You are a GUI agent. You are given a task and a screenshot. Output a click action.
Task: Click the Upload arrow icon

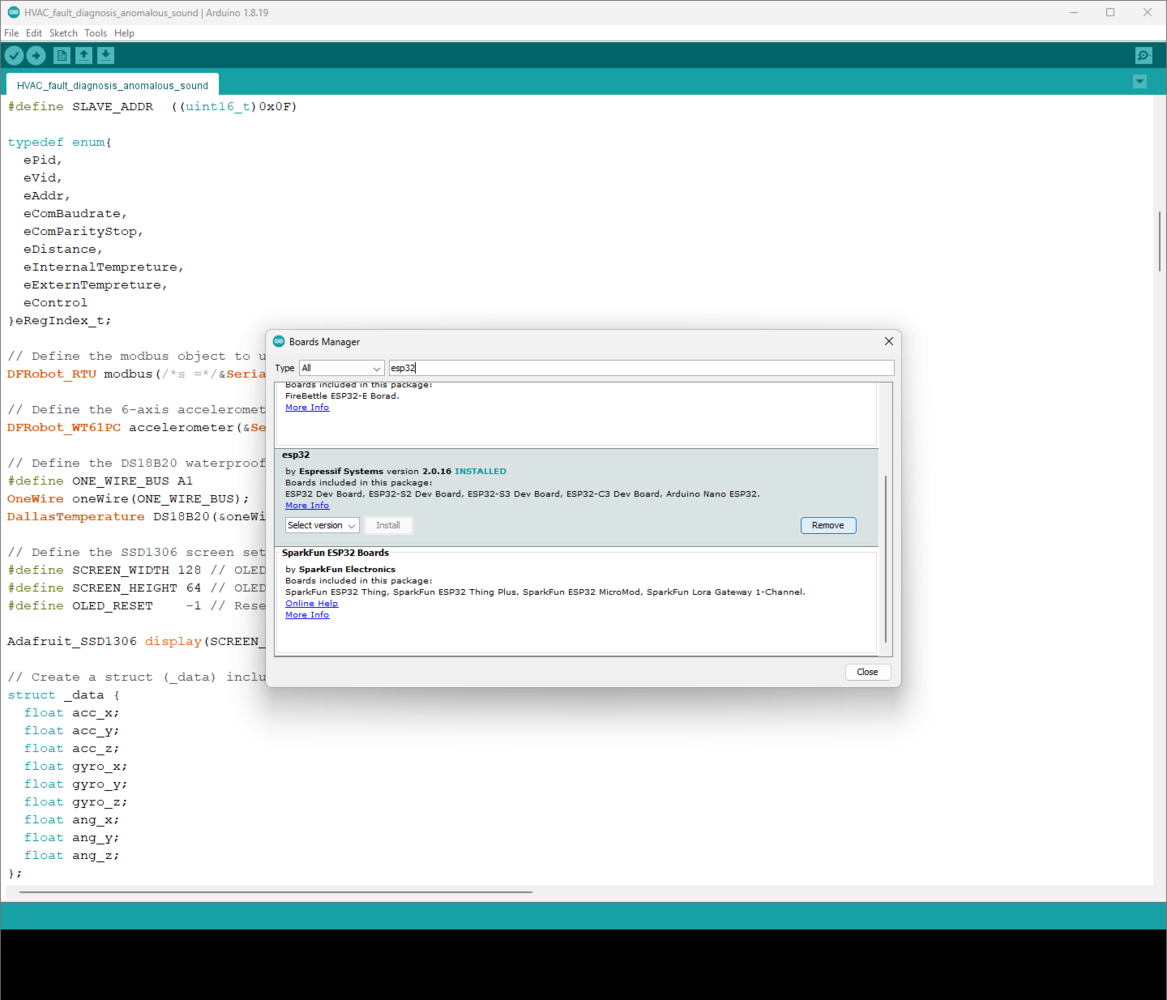tap(36, 56)
